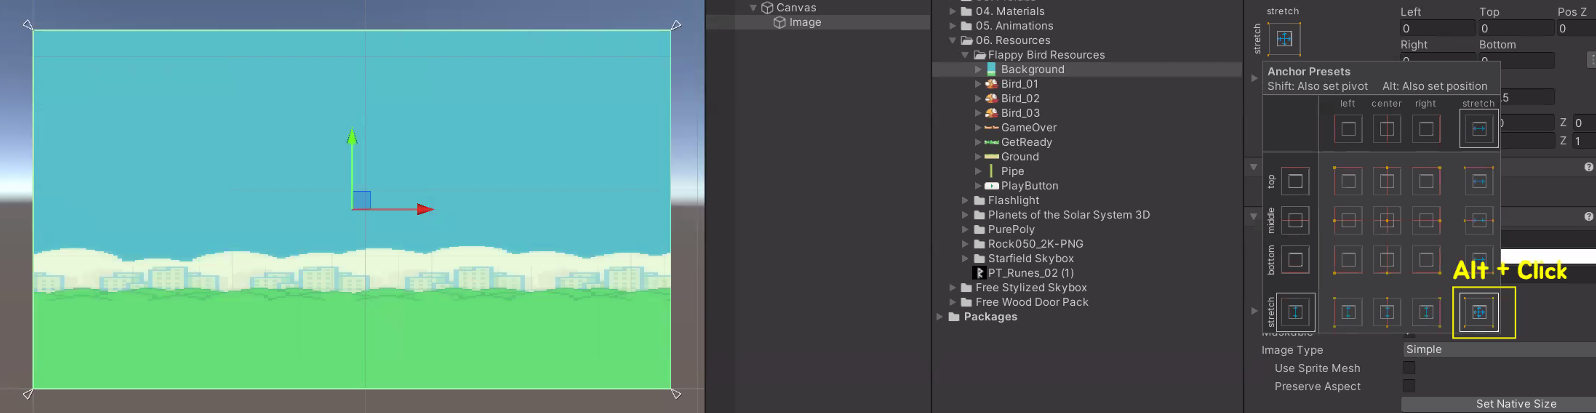Select middle-center anchor preset

1387,220
